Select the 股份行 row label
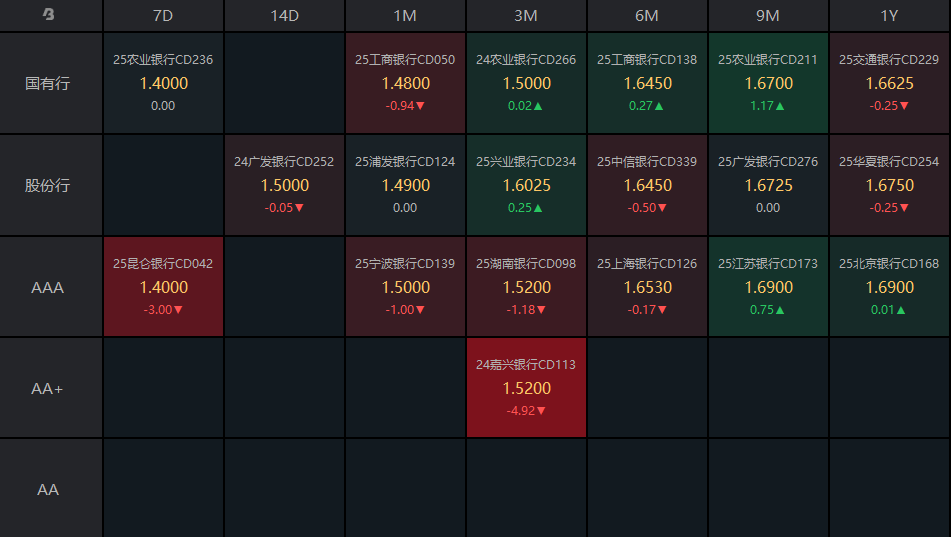This screenshot has height=537, width=951. tap(48, 185)
